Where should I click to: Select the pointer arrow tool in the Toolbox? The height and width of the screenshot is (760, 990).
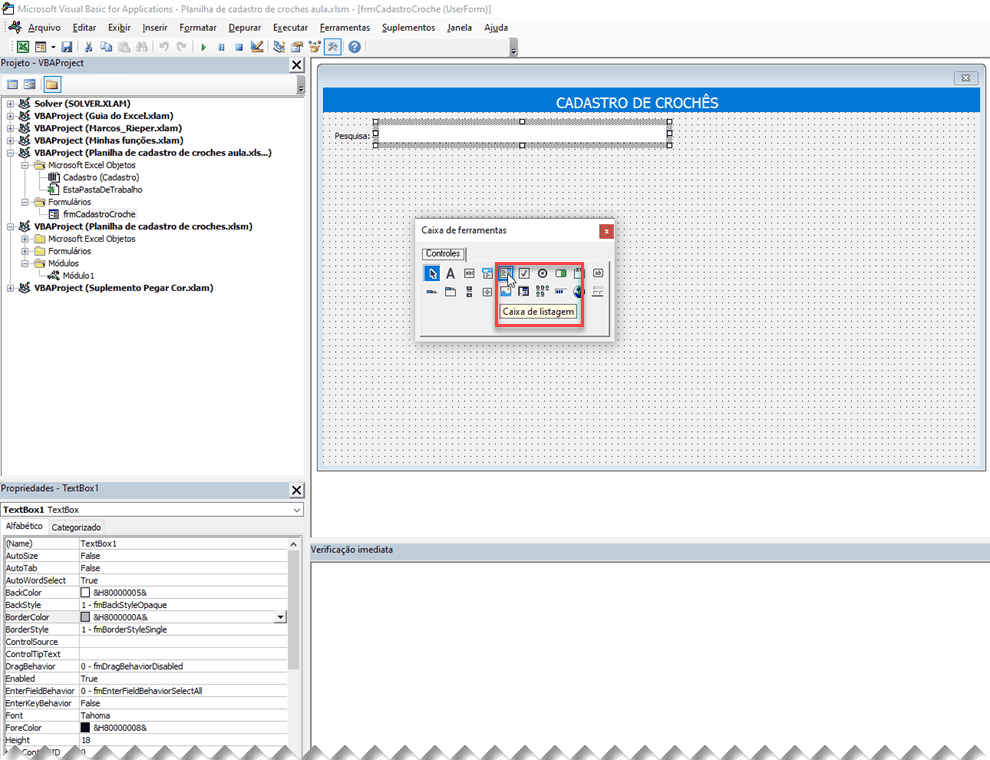coord(432,272)
